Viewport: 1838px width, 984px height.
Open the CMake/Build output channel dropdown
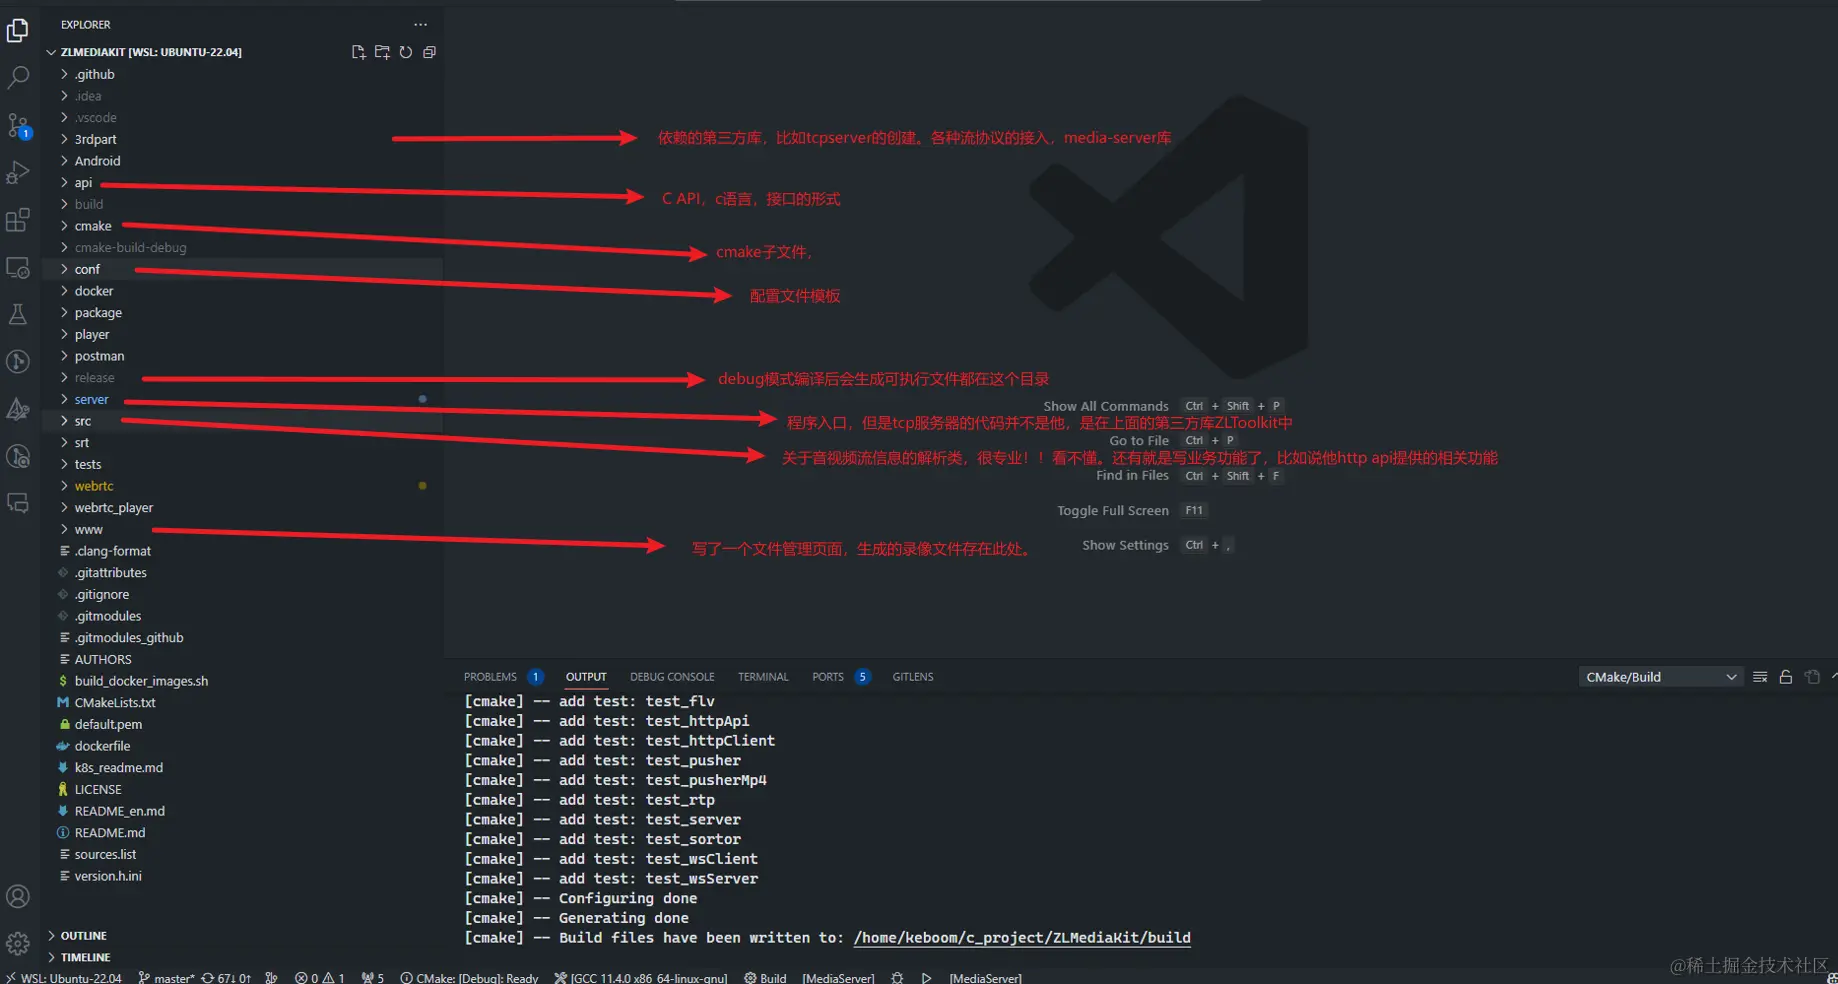point(1660,677)
